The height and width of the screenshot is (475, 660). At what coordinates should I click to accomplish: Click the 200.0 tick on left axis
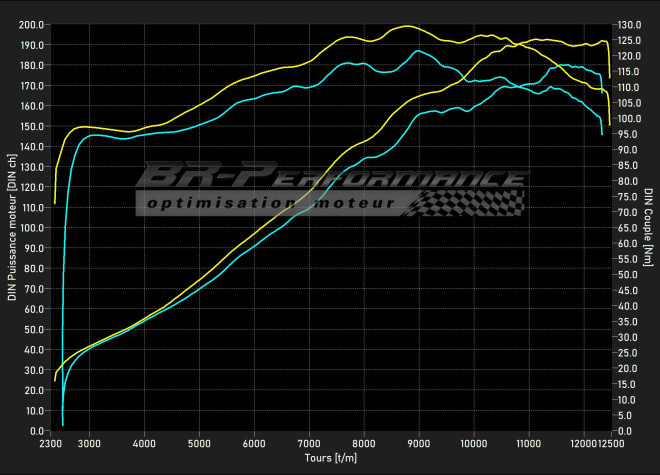click(x=32, y=25)
